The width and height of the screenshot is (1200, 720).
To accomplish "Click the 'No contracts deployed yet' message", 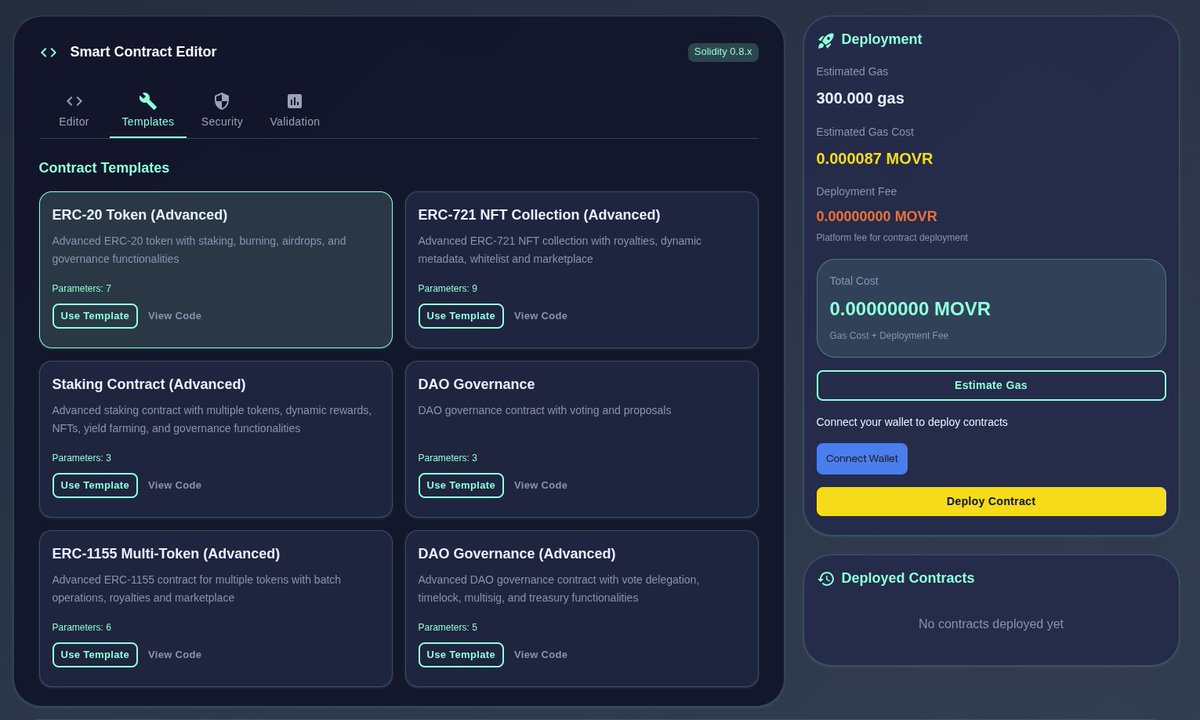I will point(991,624).
